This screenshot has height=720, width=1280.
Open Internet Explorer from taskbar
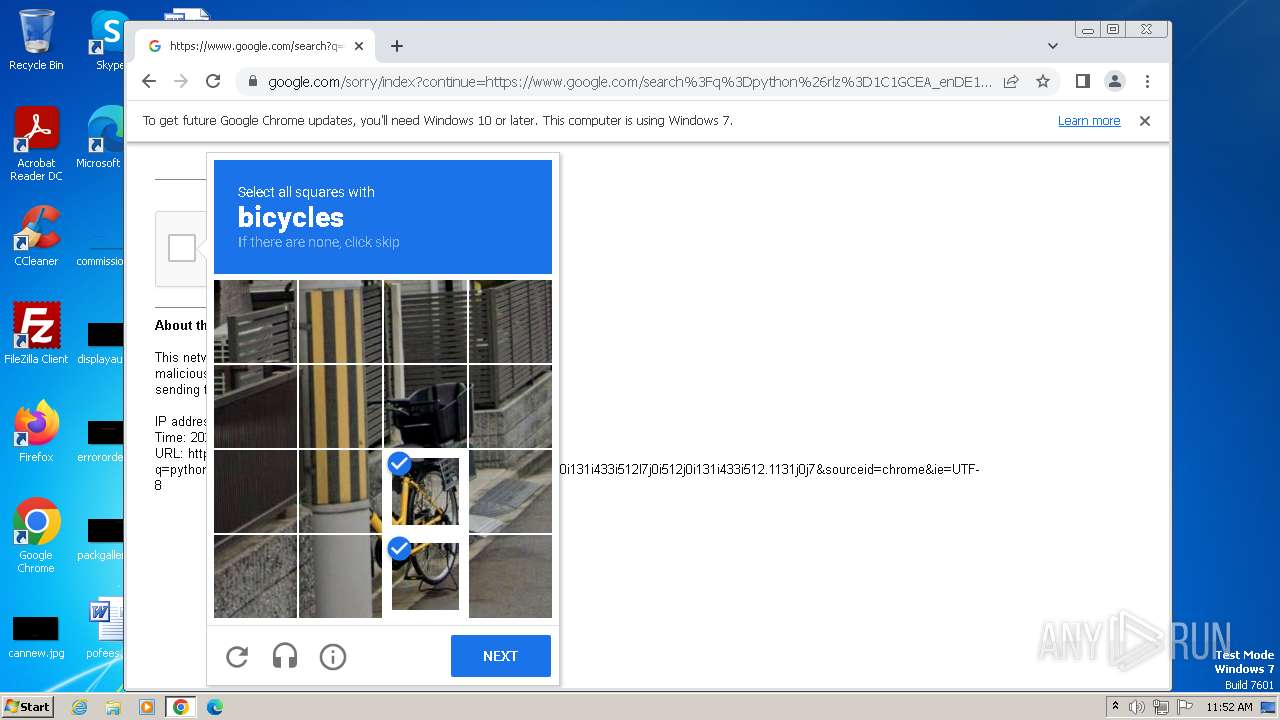click(79, 707)
